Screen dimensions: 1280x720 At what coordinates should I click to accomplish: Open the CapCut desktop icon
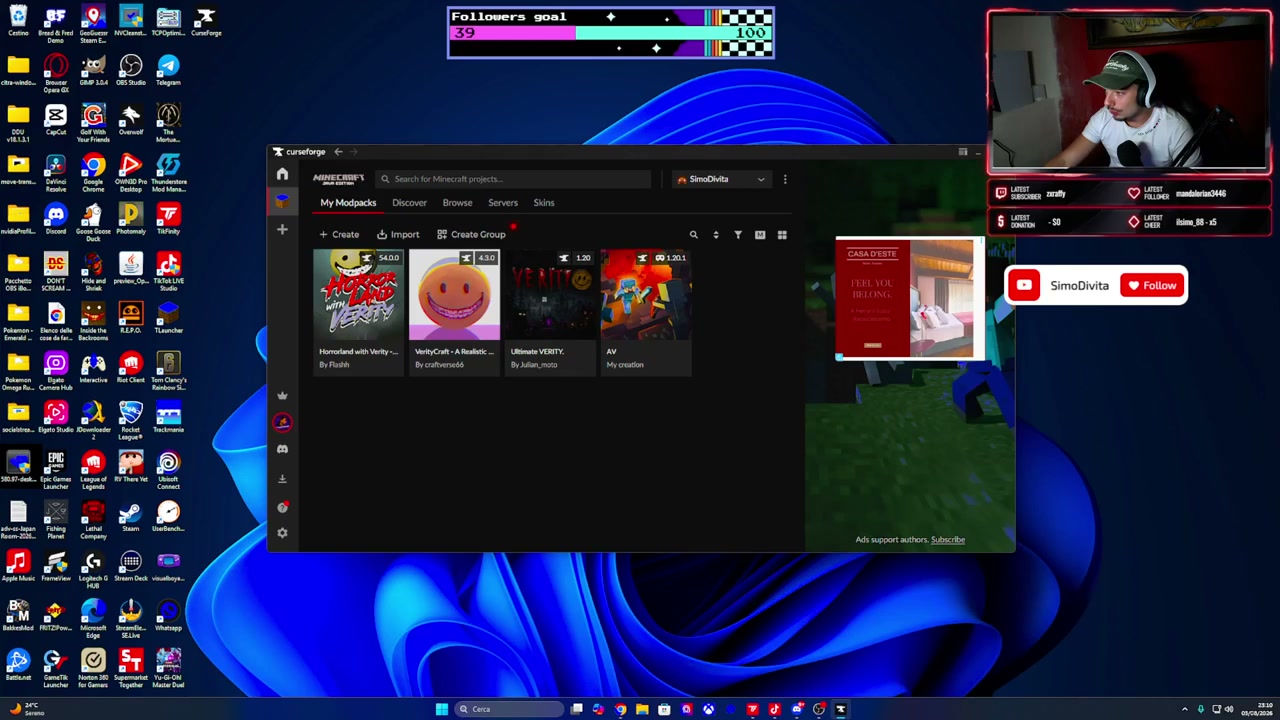pos(56,120)
